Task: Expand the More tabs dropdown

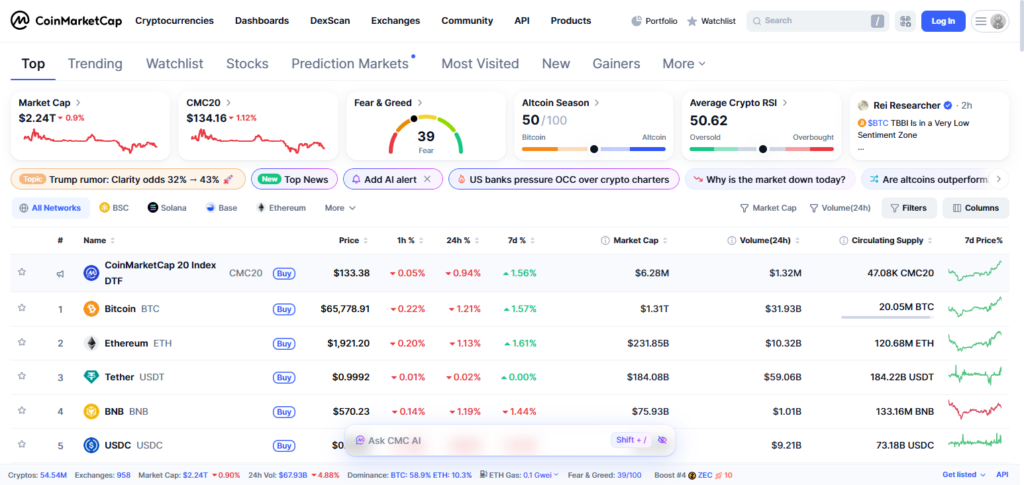Action: point(684,63)
